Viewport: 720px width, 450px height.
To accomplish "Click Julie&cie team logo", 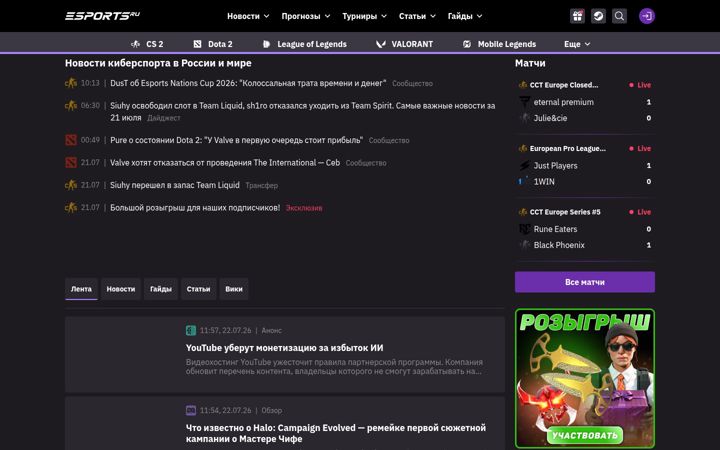I will tap(524, 118).
